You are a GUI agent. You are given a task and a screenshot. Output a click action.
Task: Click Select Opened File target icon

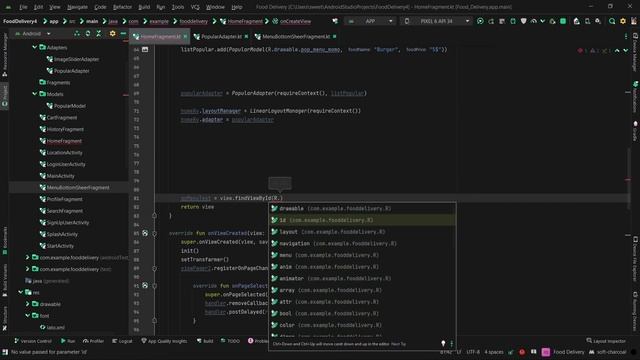(77, 33)
